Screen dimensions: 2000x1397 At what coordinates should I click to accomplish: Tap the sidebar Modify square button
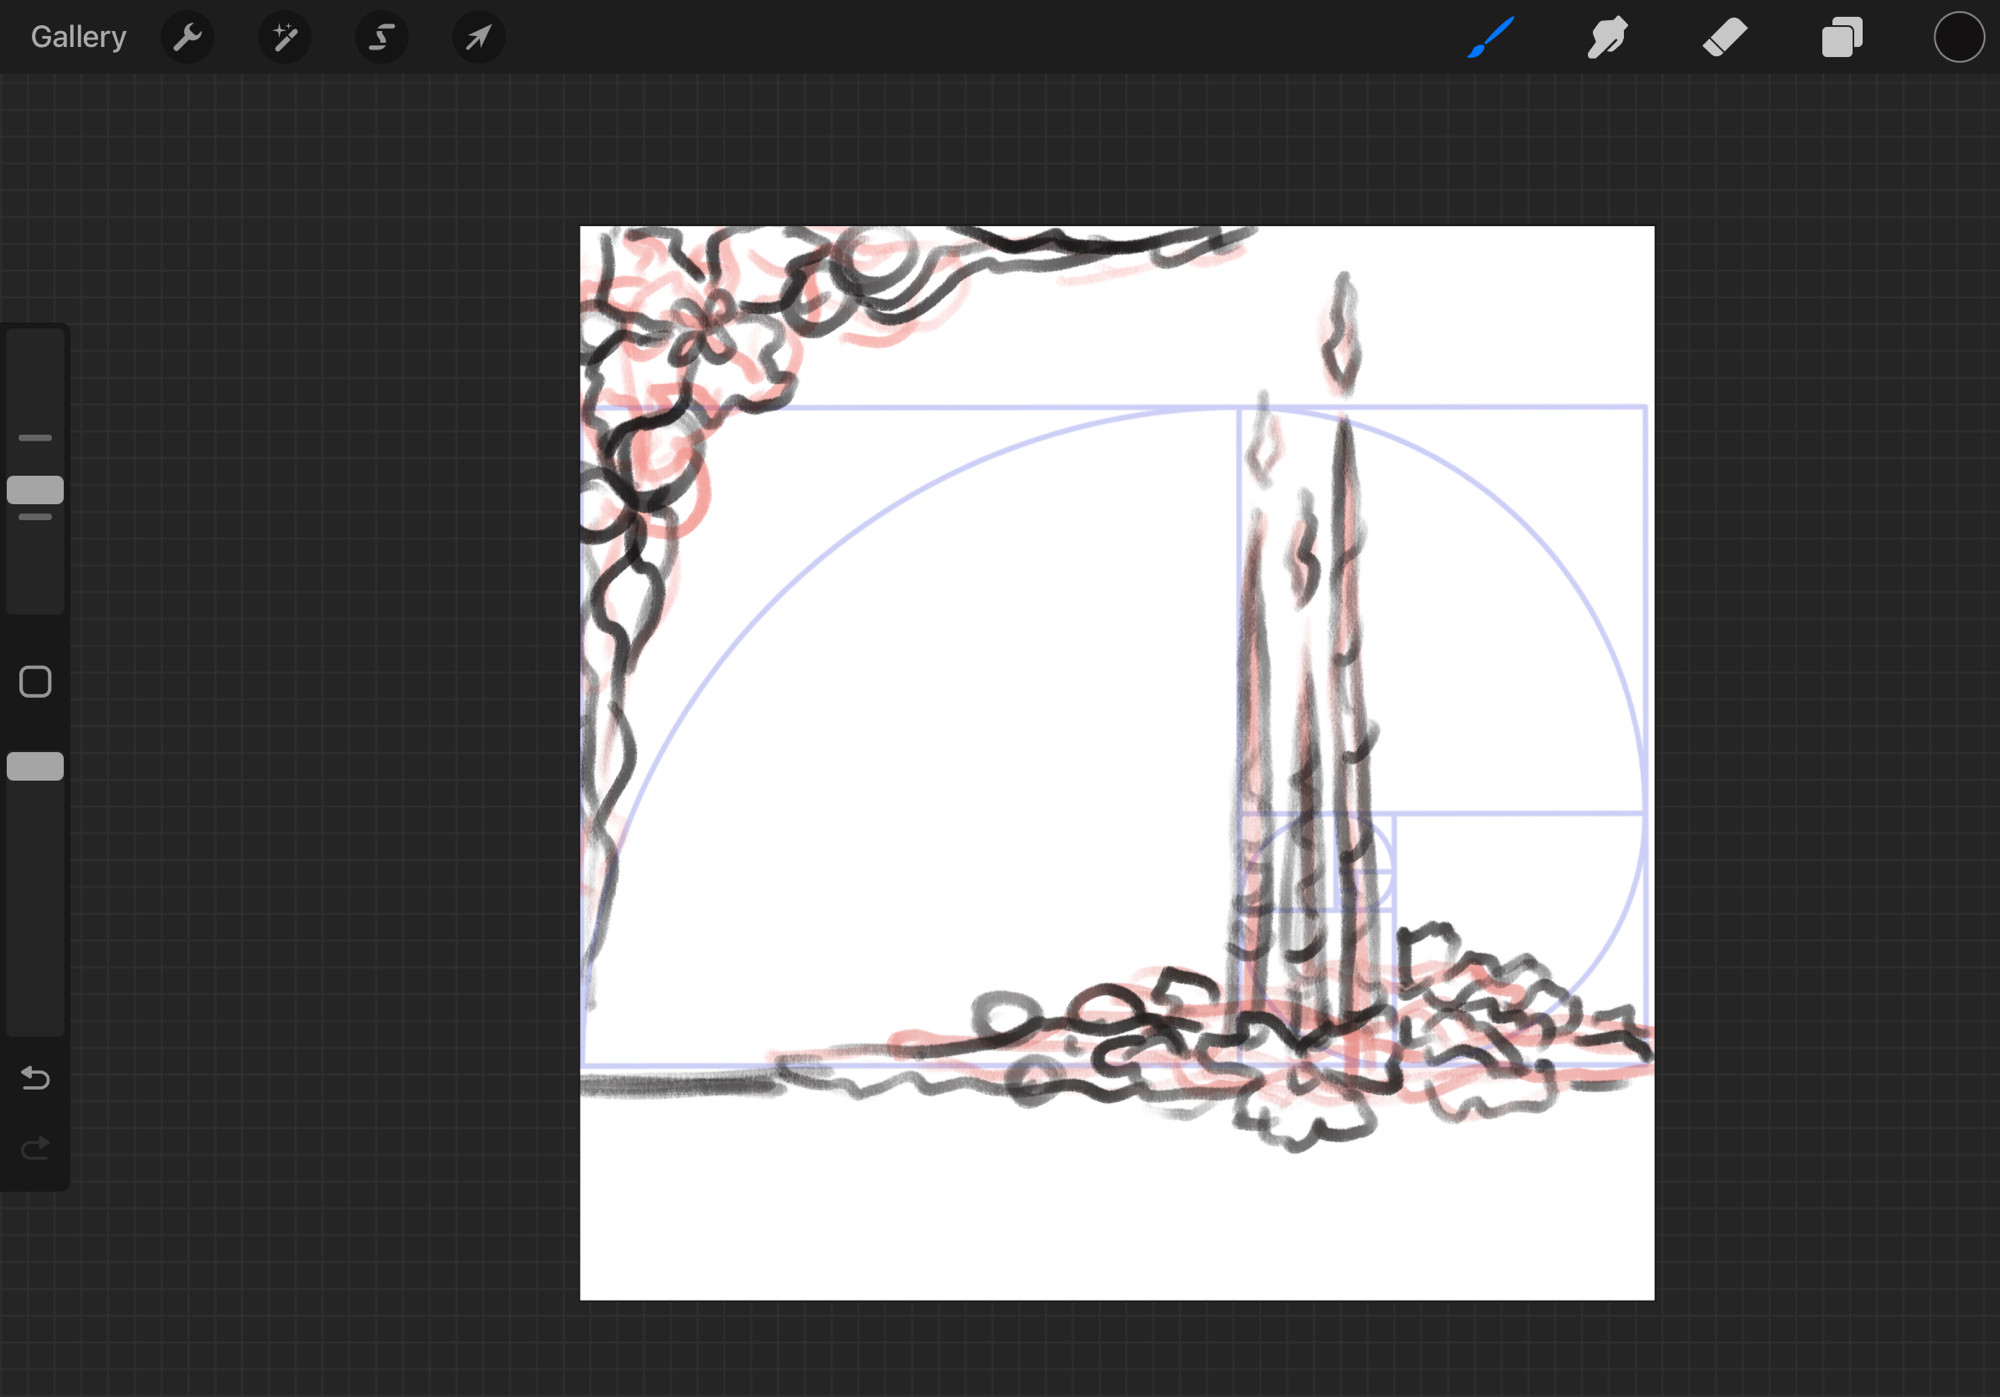point(35,682)
